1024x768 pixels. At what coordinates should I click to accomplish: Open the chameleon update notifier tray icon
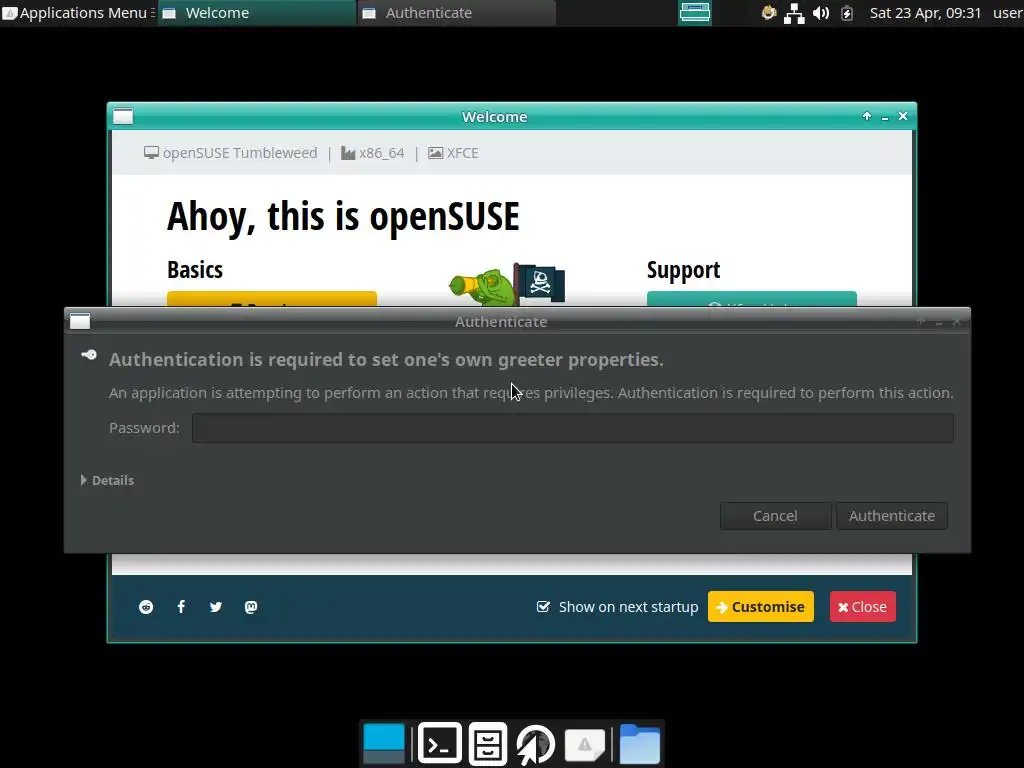(x=769, y=12)
